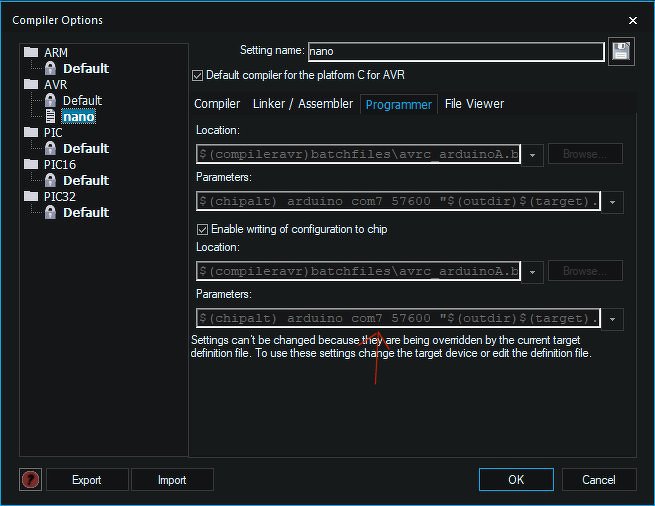Click the Setting name input field
This screenshot has height=506, width=655.
(456, 51)
